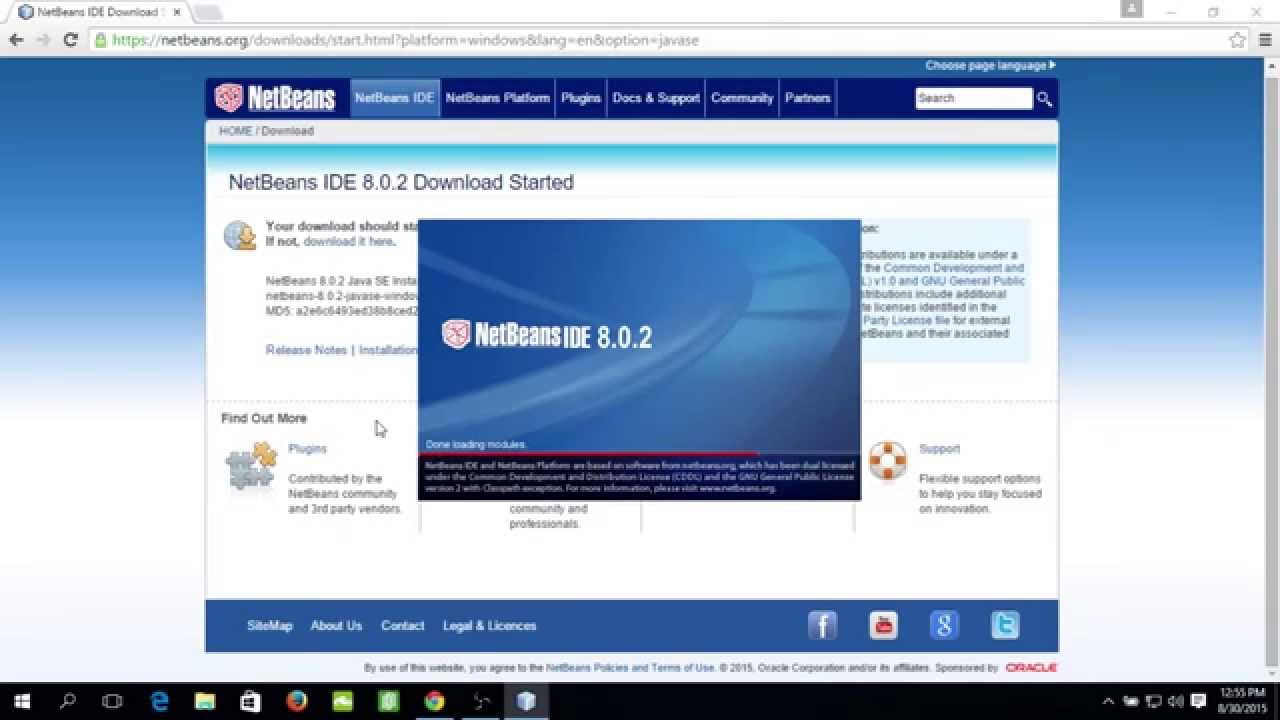Click the Oracle sponsor logo
The height and width of the screenshot is (720, 1280).
[x=1031, y=668]
